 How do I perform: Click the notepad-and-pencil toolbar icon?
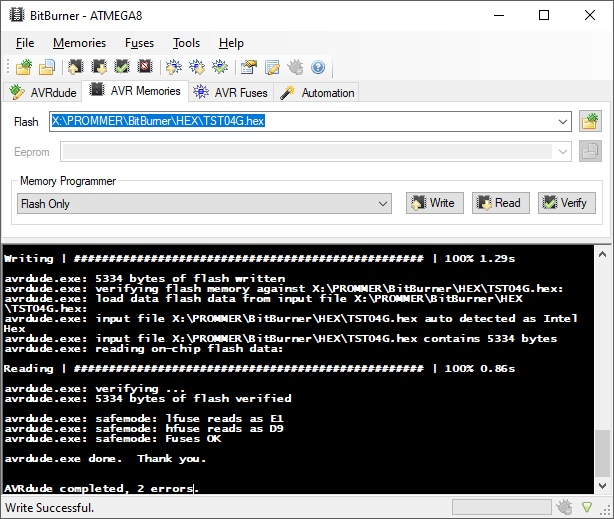click(272, 67)
